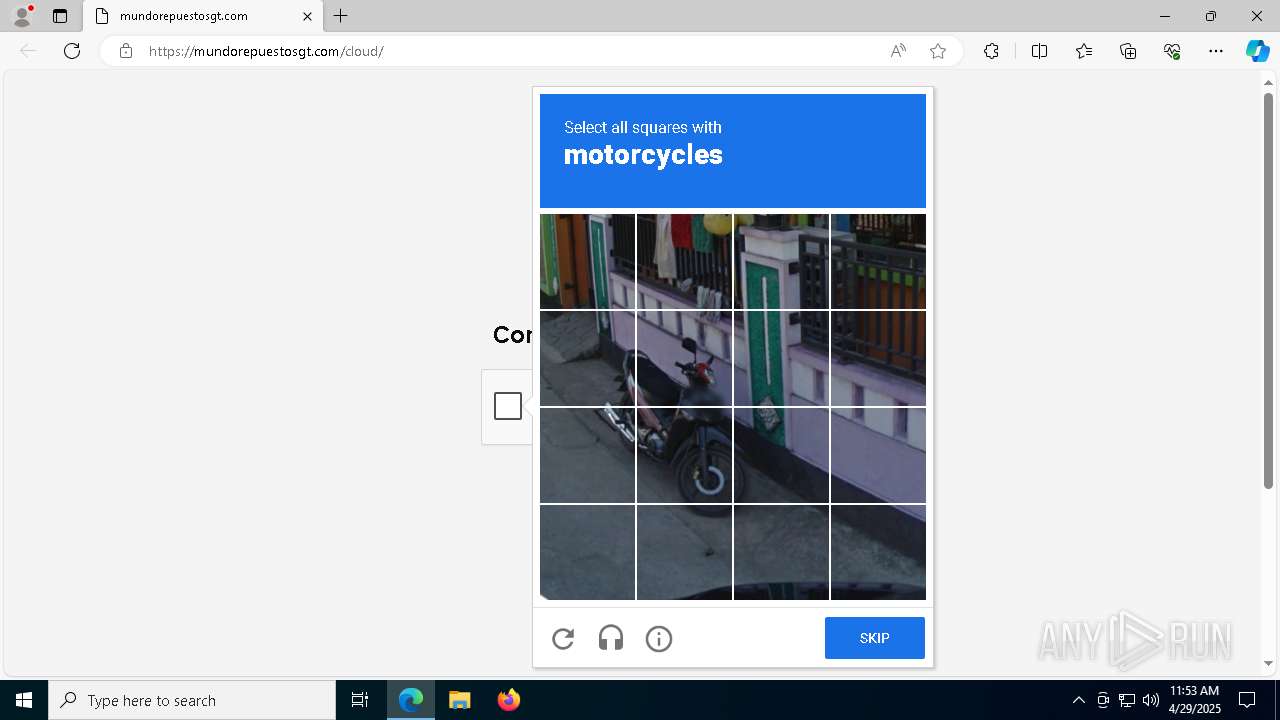Open the Favorites list
The width and height of the screenshot is (1280, 720).
1084,51
